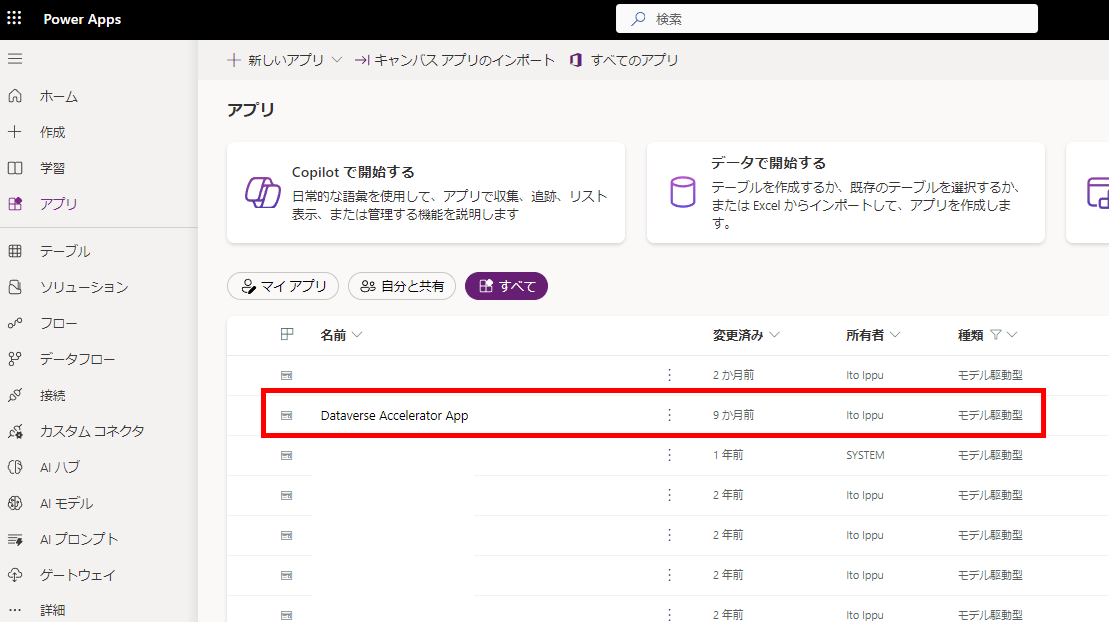
Task: Click inside the 検索 search box
Action: point(826,18)
